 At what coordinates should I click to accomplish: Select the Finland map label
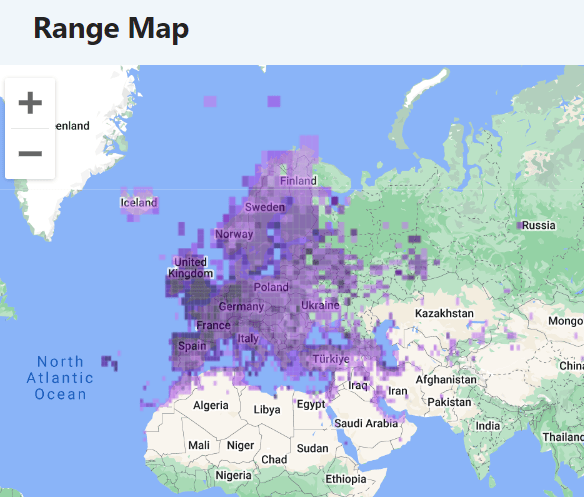point(298,181)
